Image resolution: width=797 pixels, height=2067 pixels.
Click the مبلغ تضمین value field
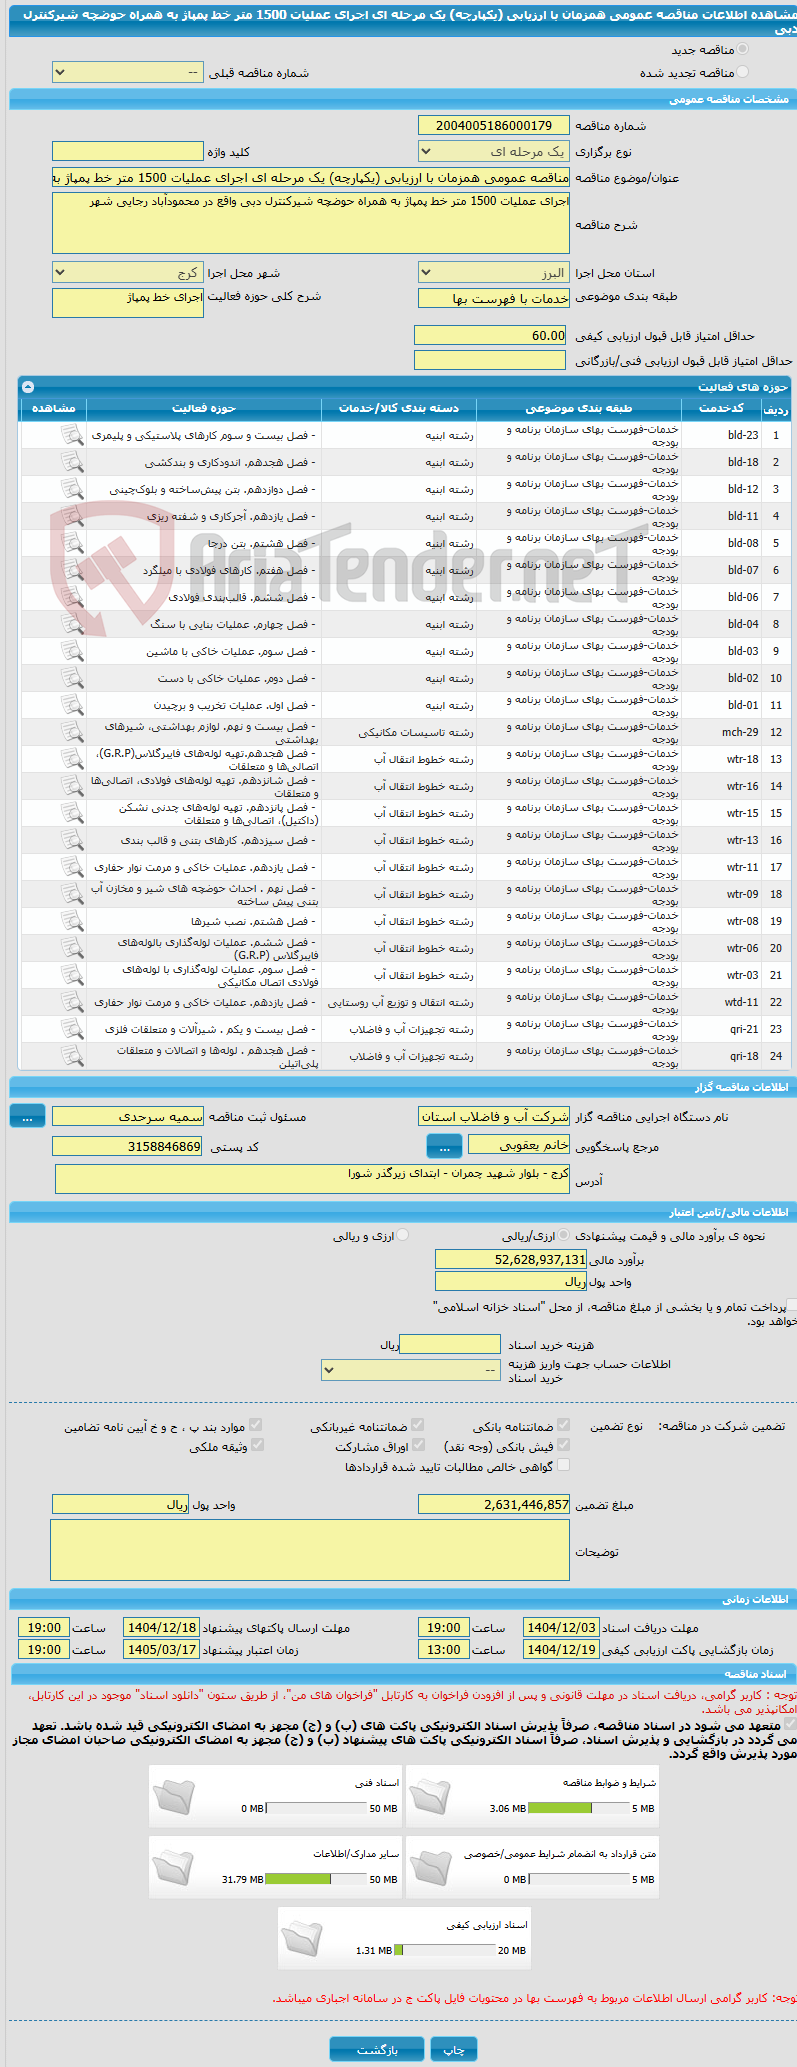(494, 1504)
